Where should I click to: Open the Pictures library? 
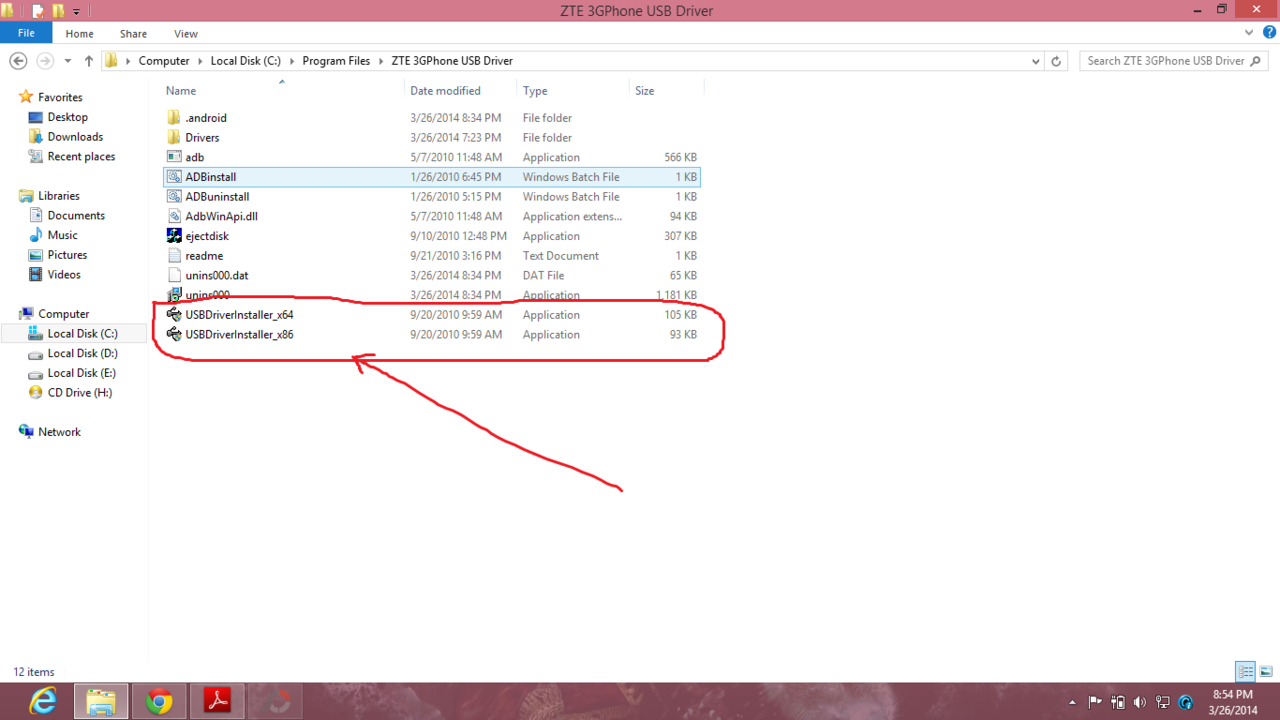point(67,255)
